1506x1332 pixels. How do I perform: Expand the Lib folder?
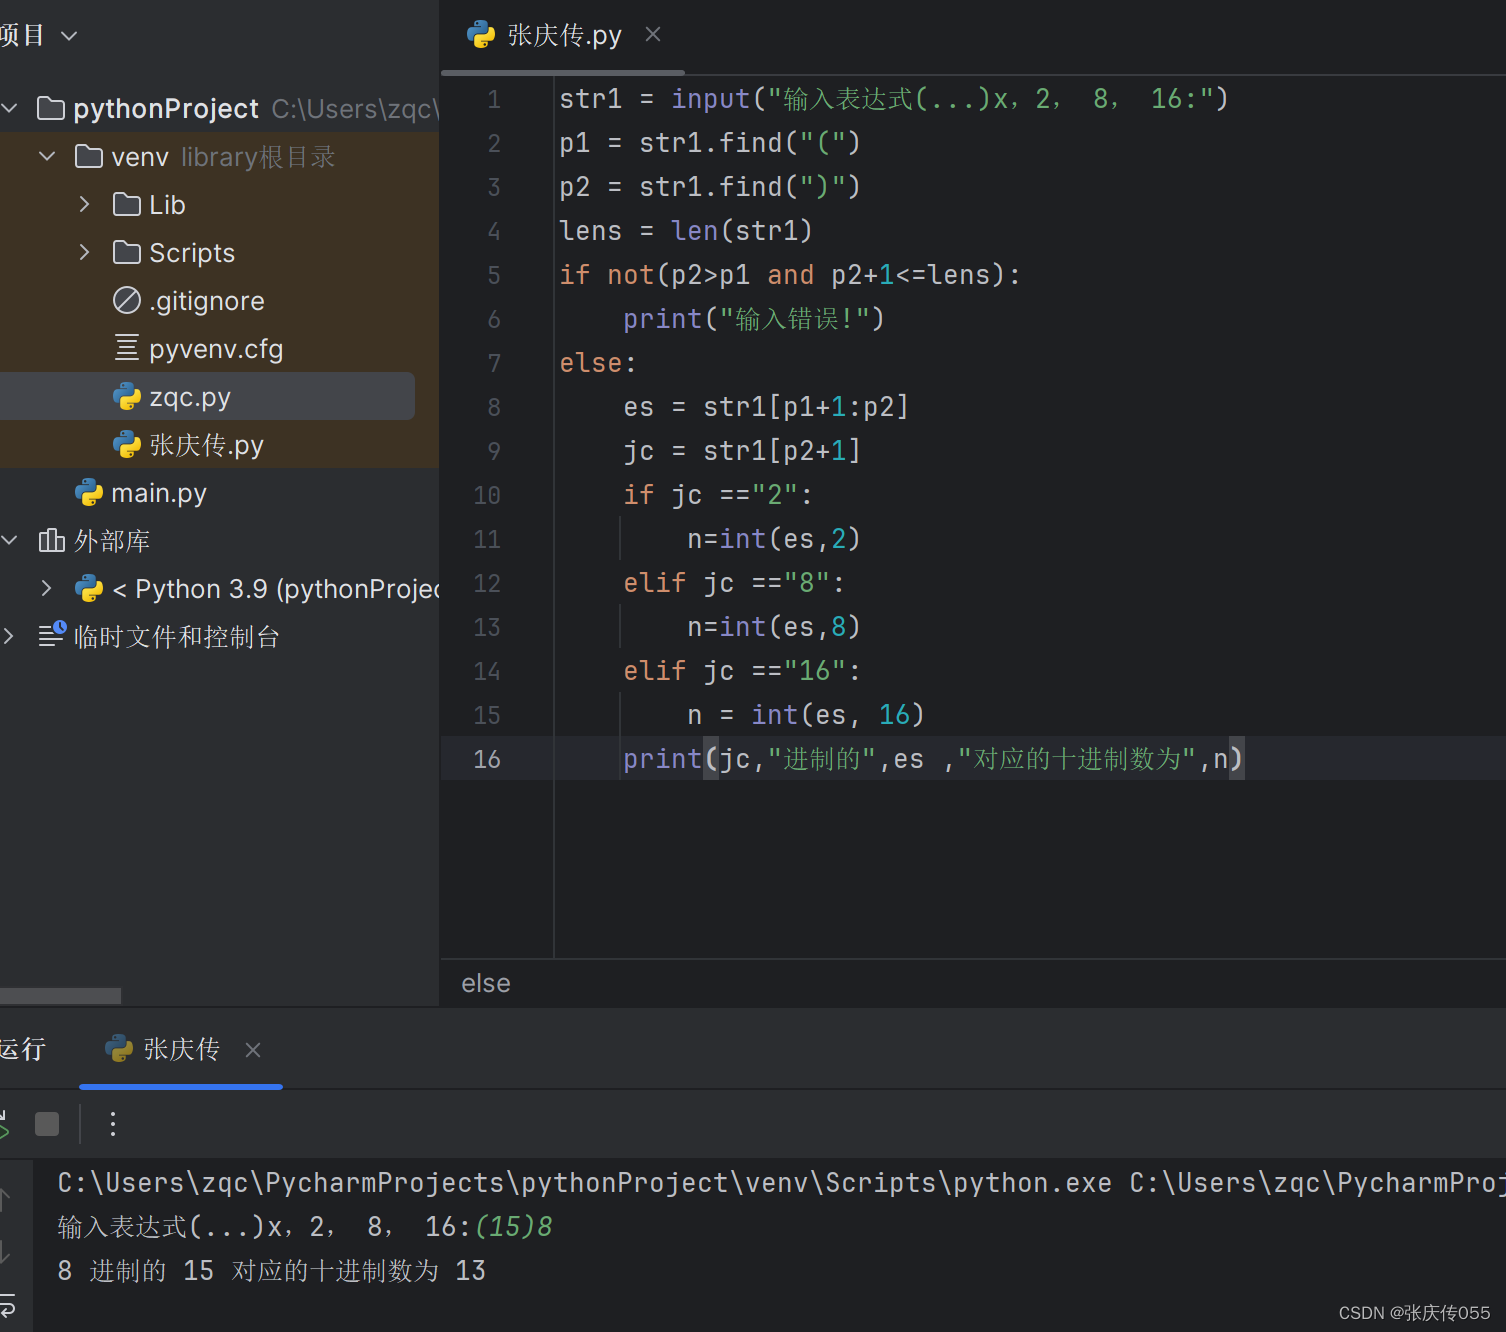pos(85,204)
